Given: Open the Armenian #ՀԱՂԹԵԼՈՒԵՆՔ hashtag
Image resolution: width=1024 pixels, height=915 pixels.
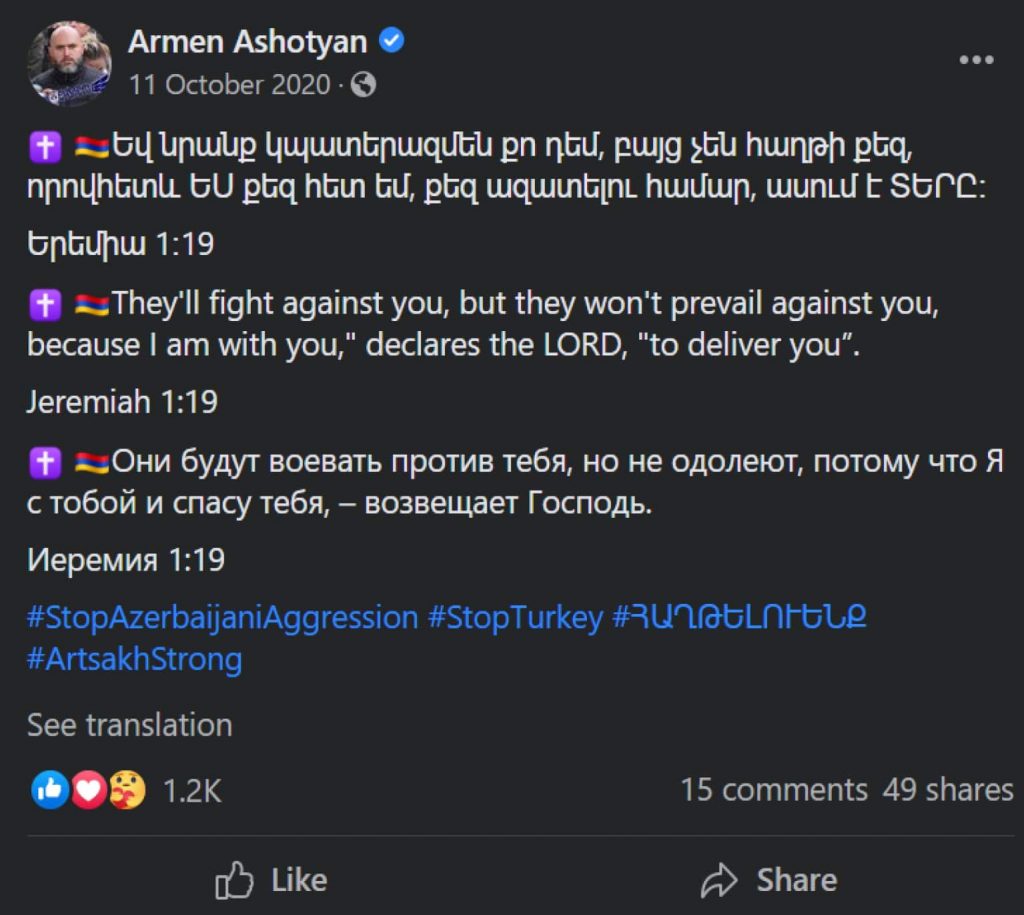Looking at the screenshot, I should [x=739, y=617].
